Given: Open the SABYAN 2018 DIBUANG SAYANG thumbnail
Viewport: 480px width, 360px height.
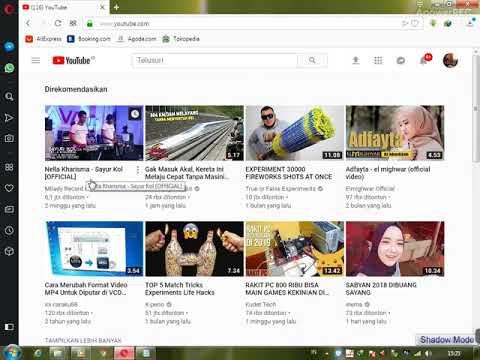Looking at the screenshot, I should pos(395,249).
